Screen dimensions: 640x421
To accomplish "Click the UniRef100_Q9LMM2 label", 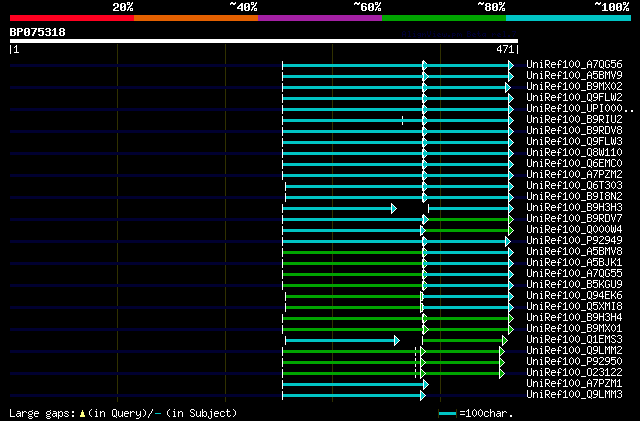I will (x=574, y=351).
